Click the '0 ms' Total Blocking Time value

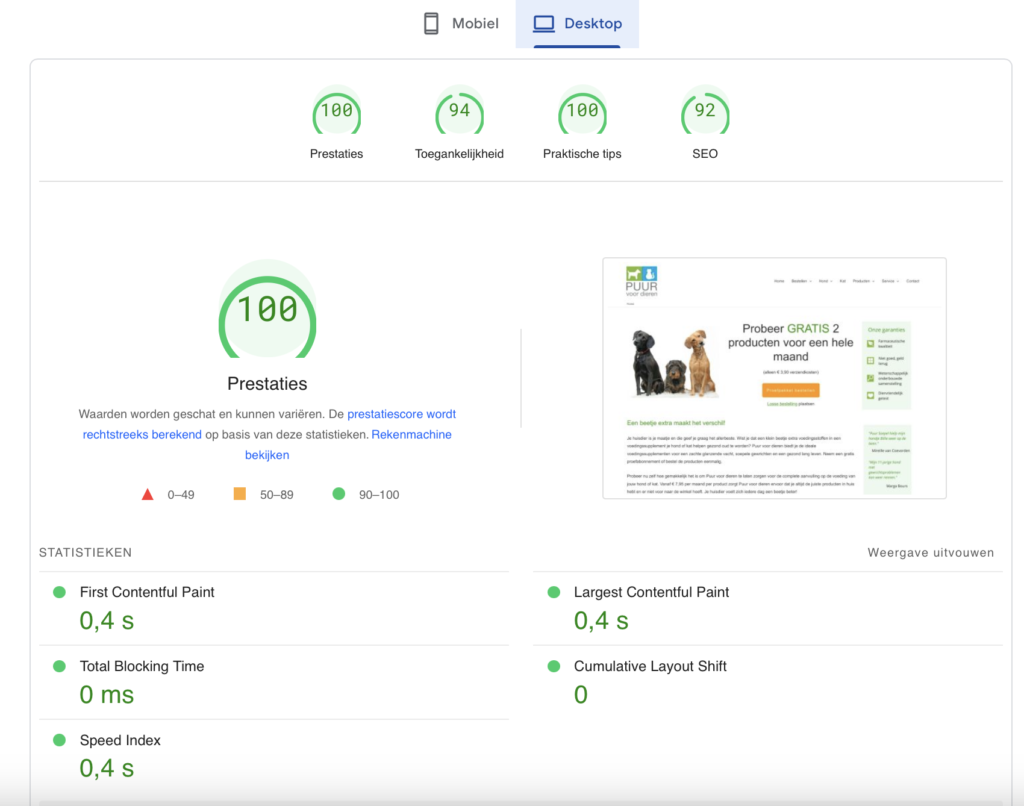106,694
